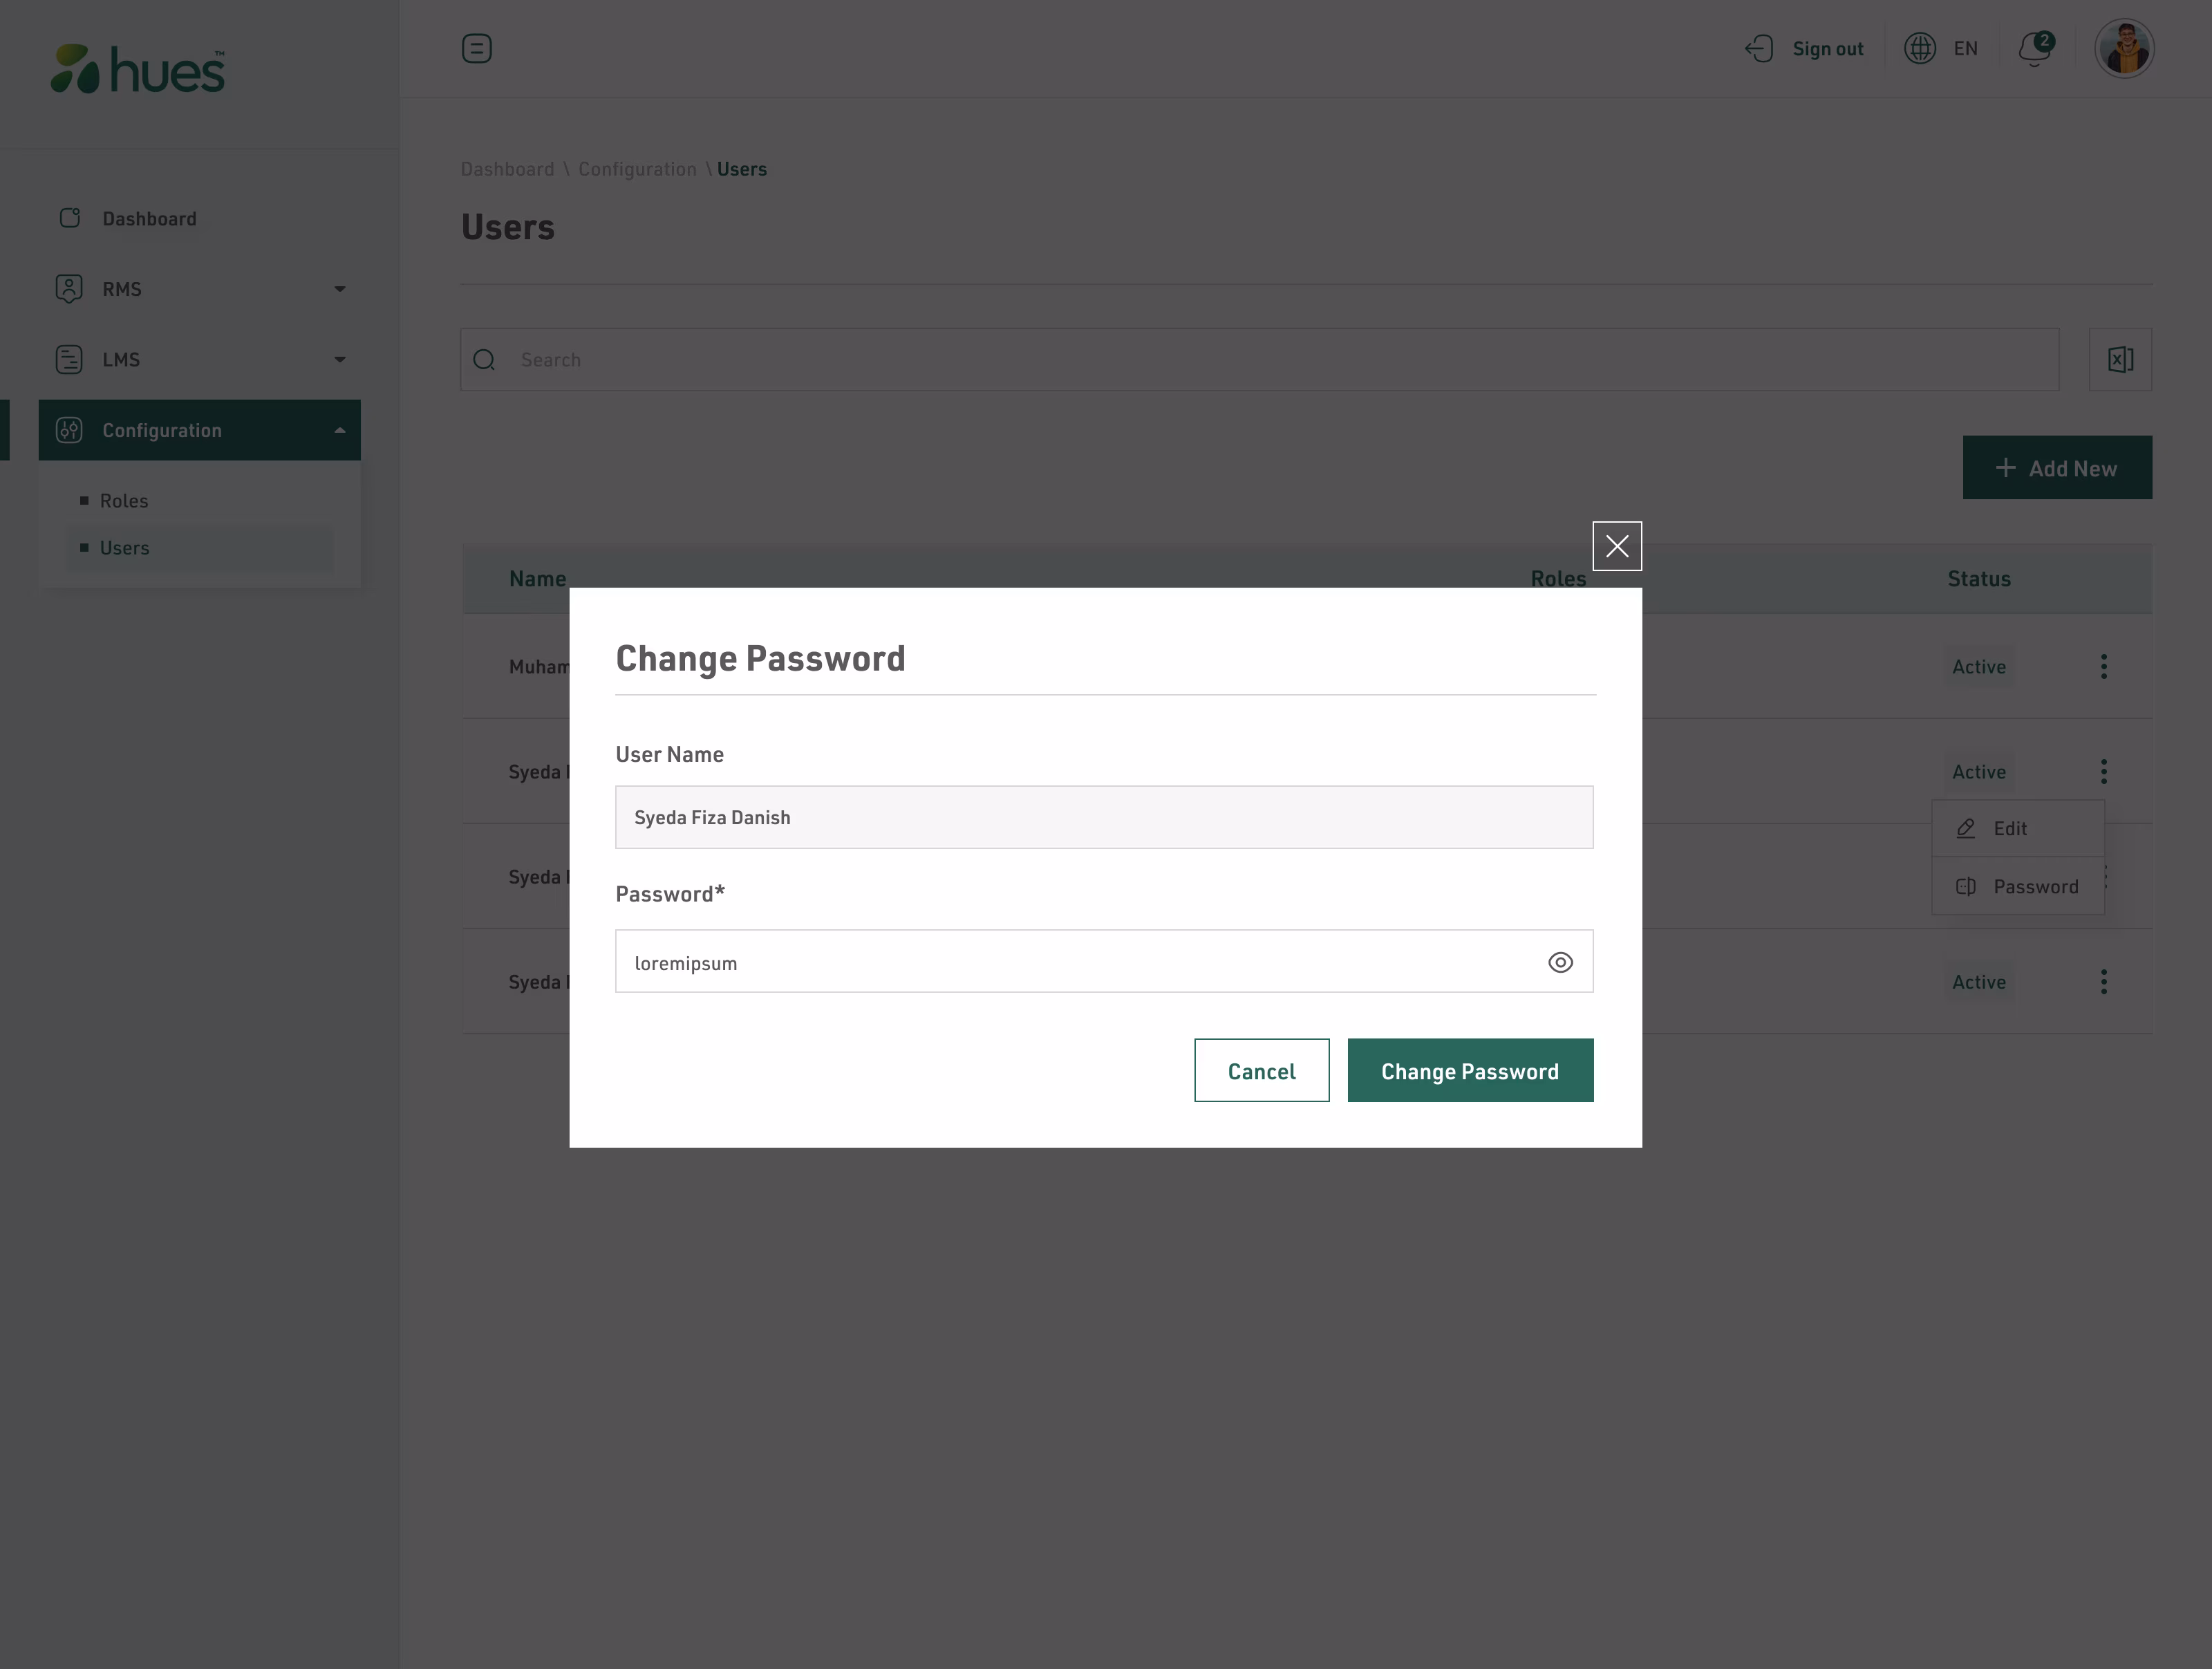Click the Active status in last row

coord(1979,982)
